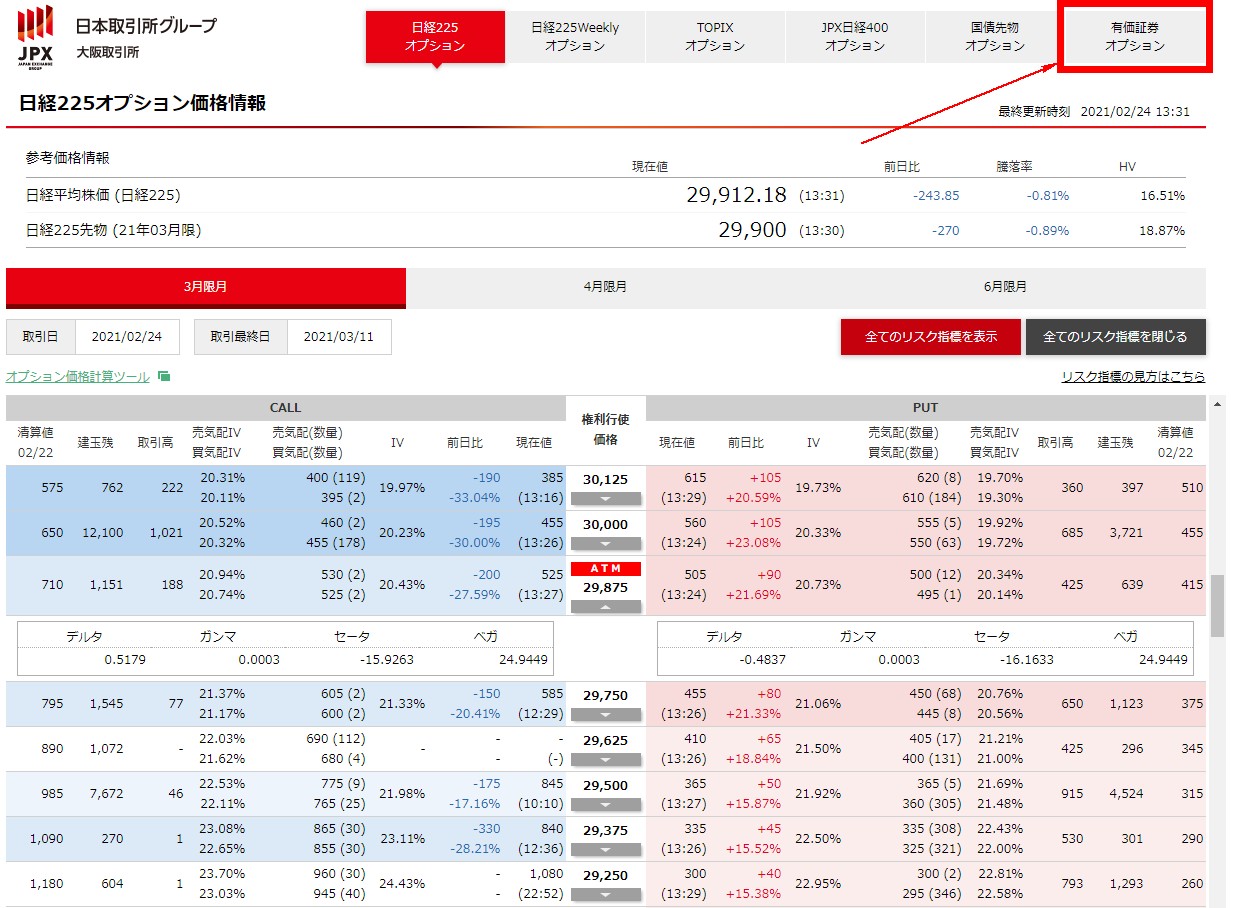This screenshot has height=908, width=1239.
Task: Expand risk indicators under strike 29,625
Action: click(605, 760)
